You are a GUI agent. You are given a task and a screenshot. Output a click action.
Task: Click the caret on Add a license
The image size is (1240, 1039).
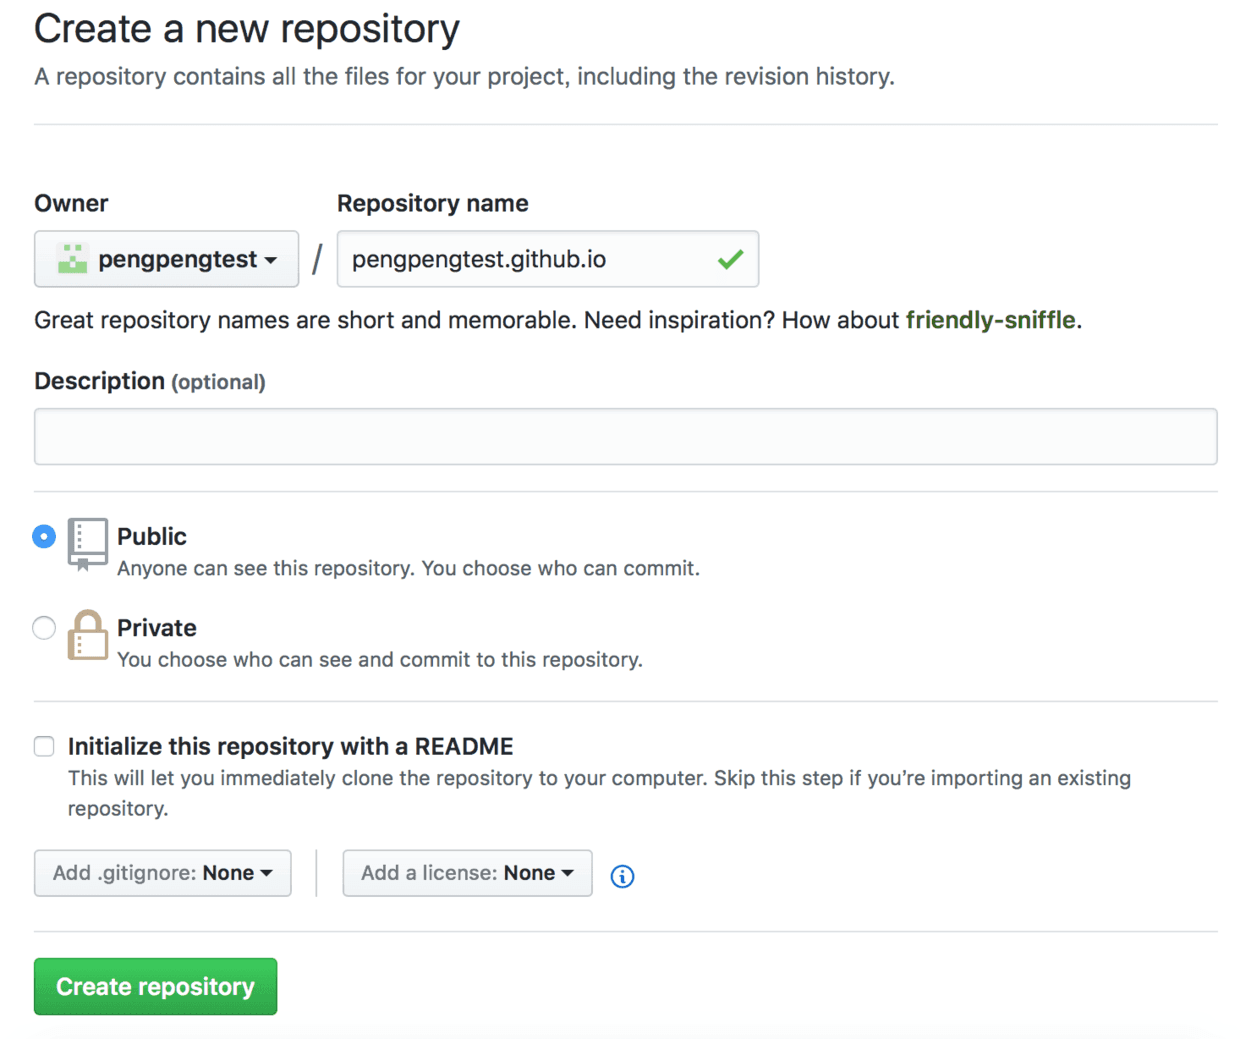567,873
